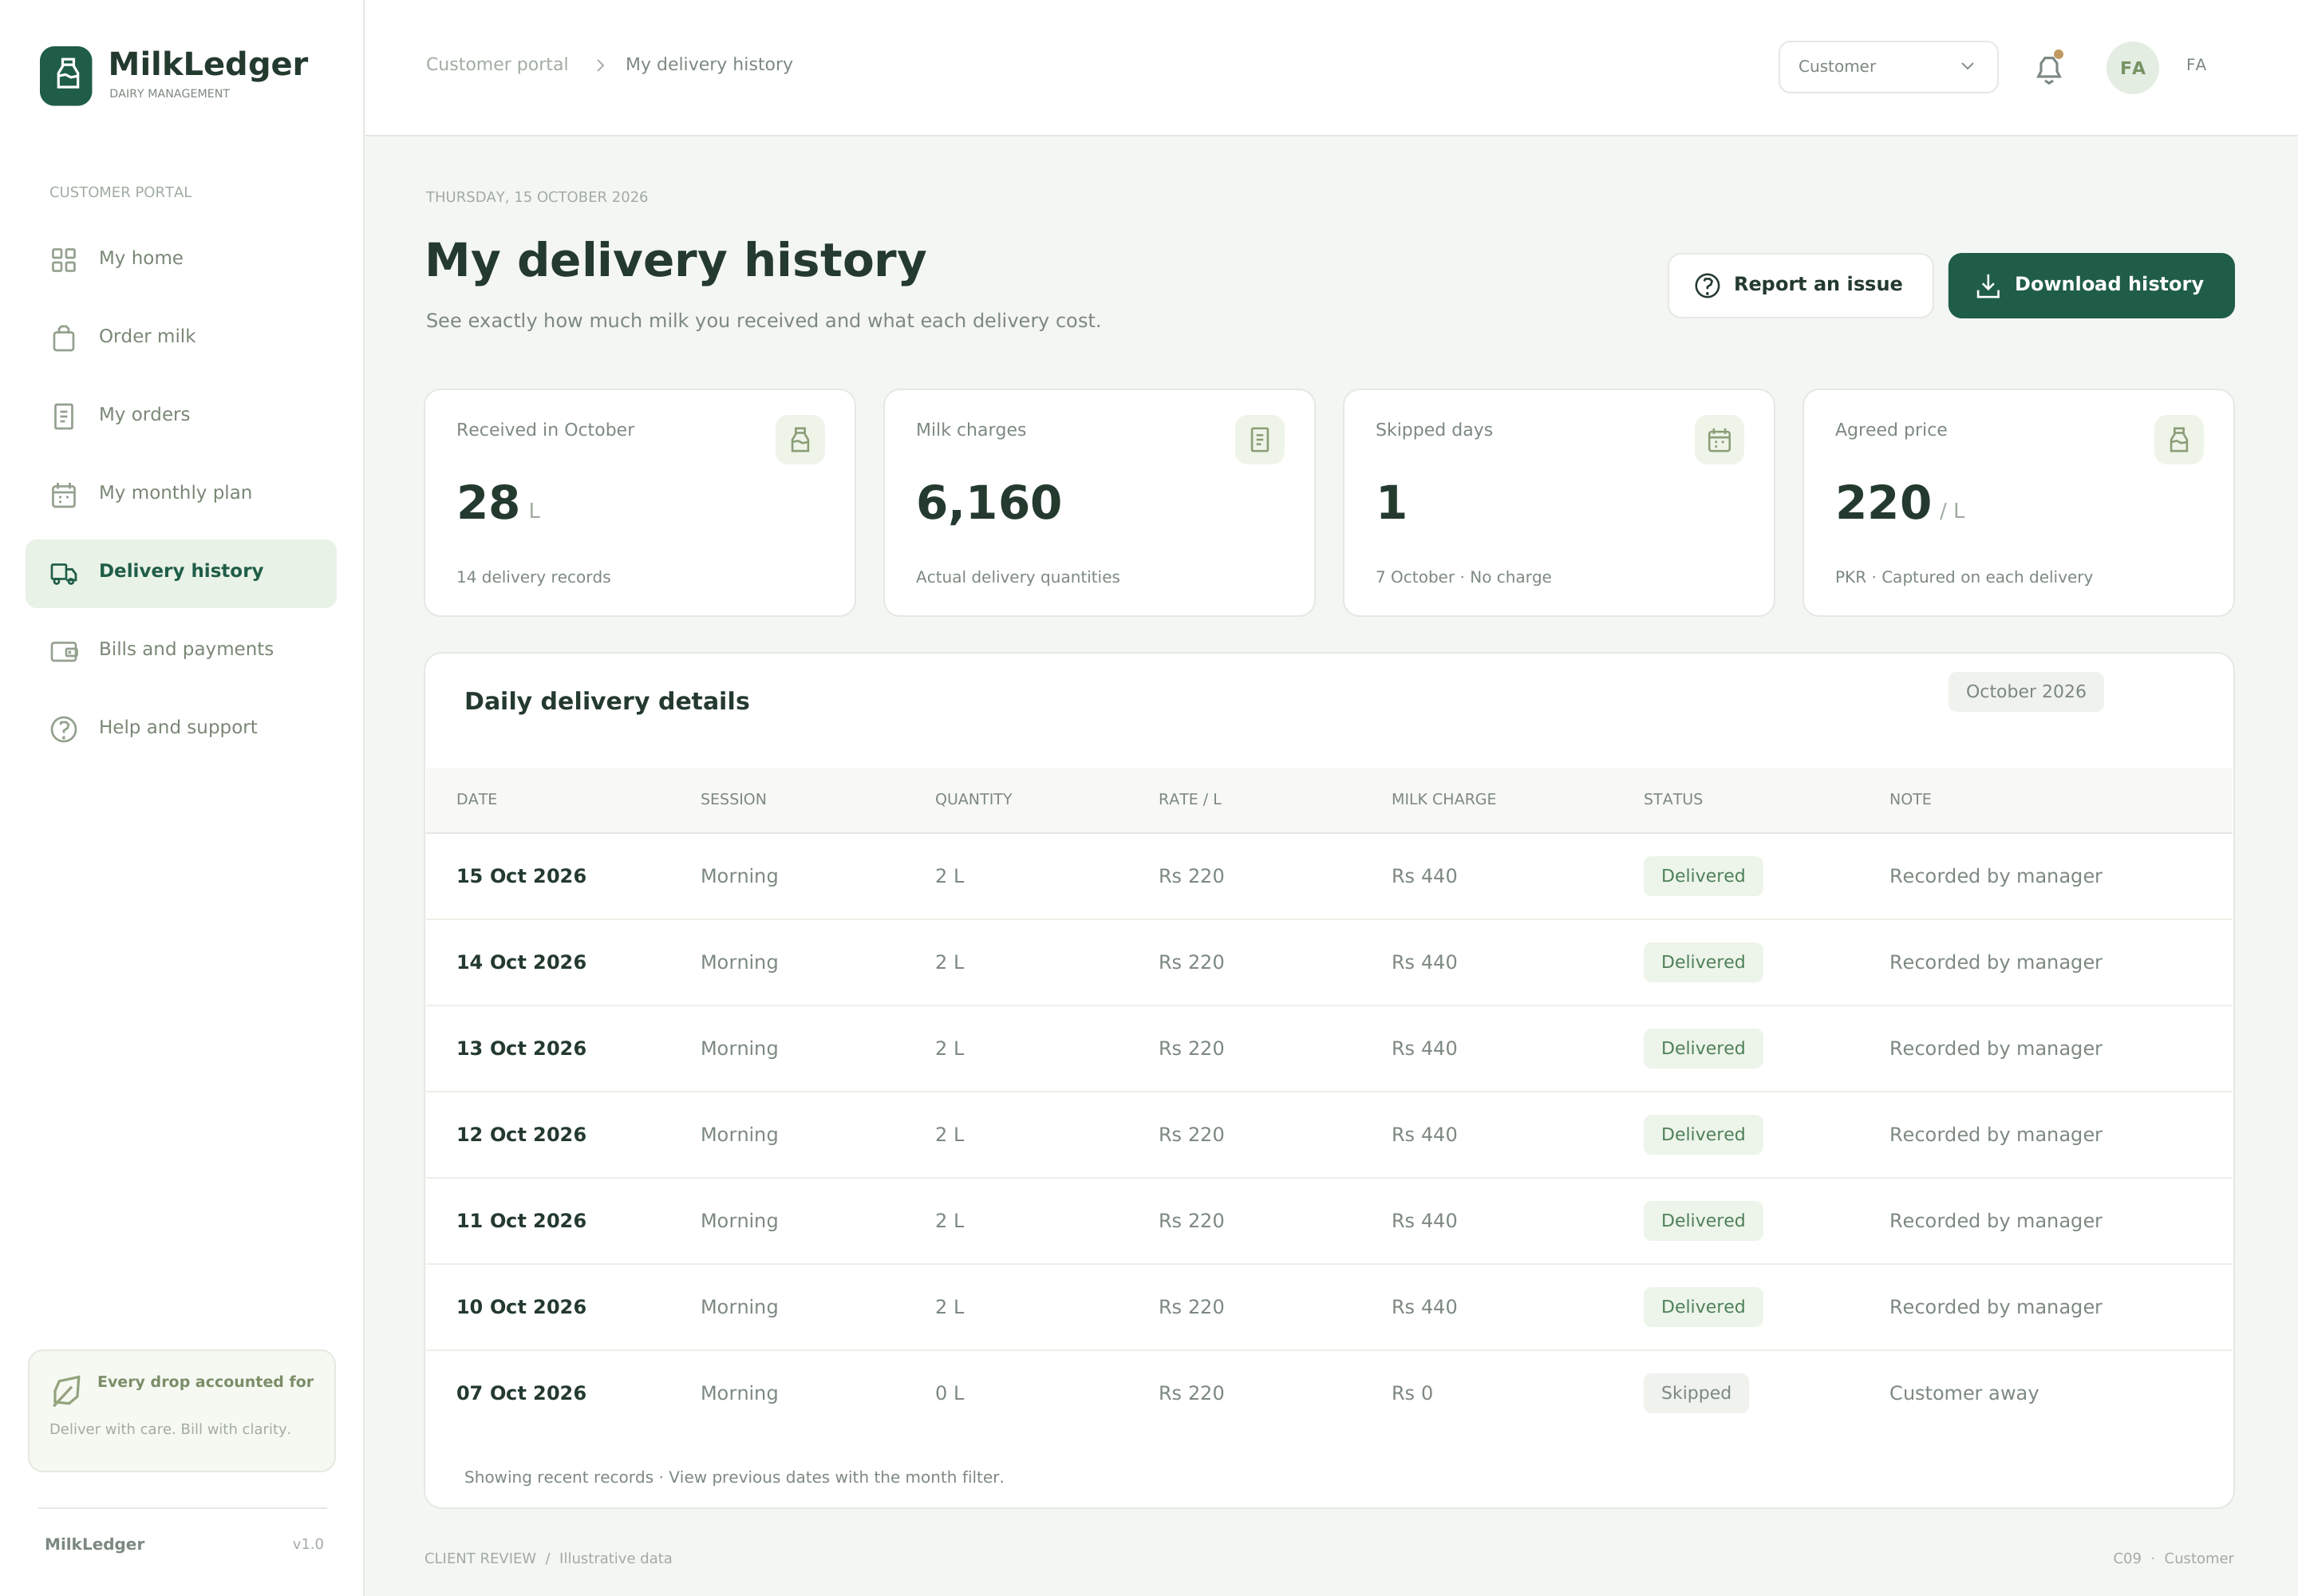Select Delivery history menu item
Screen dimensions: 2298x1596
(181, 573)
